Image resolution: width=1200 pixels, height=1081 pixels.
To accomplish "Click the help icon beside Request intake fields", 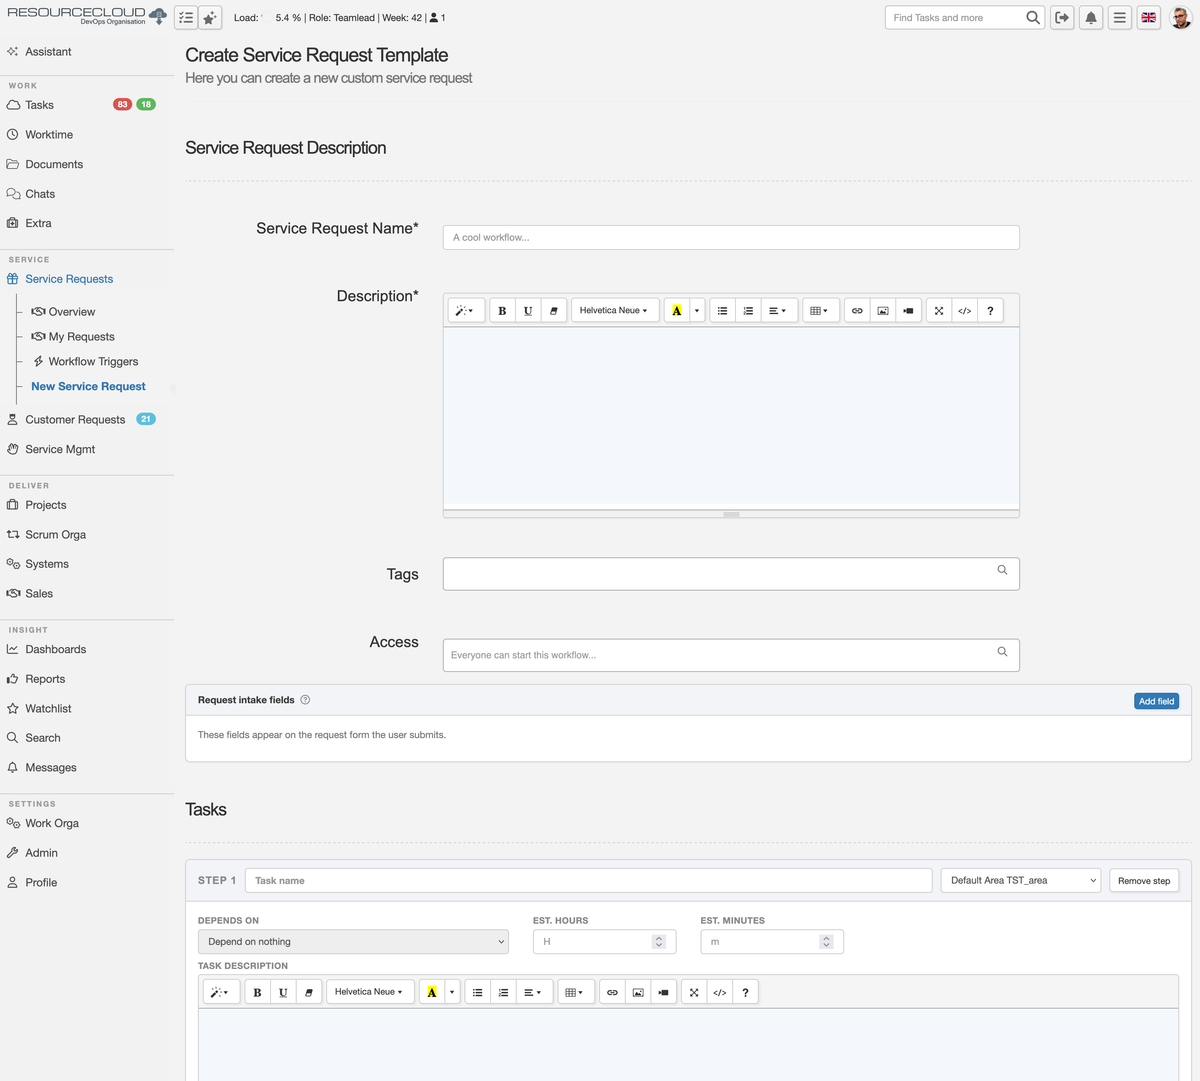I will 305,700.
